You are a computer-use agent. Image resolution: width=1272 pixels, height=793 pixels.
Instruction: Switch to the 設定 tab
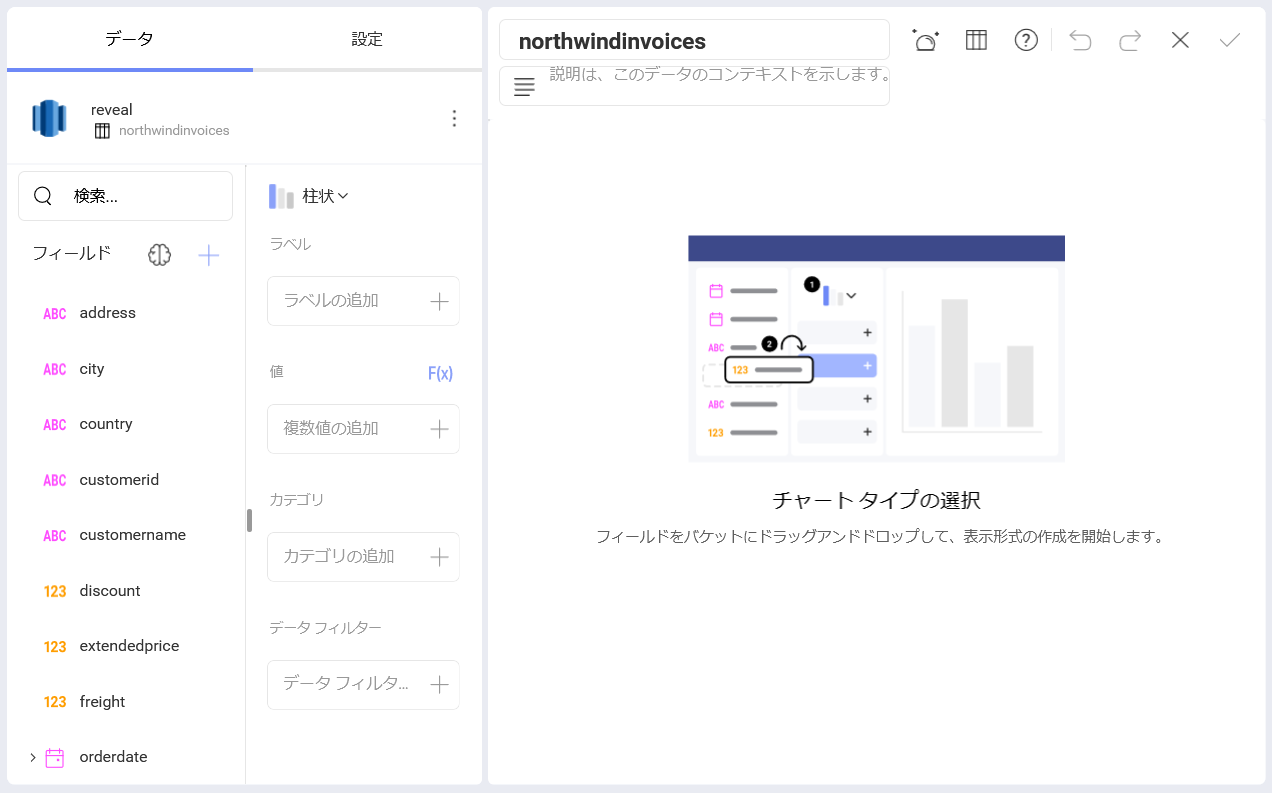pyautogui.click(x=367, y=40)
